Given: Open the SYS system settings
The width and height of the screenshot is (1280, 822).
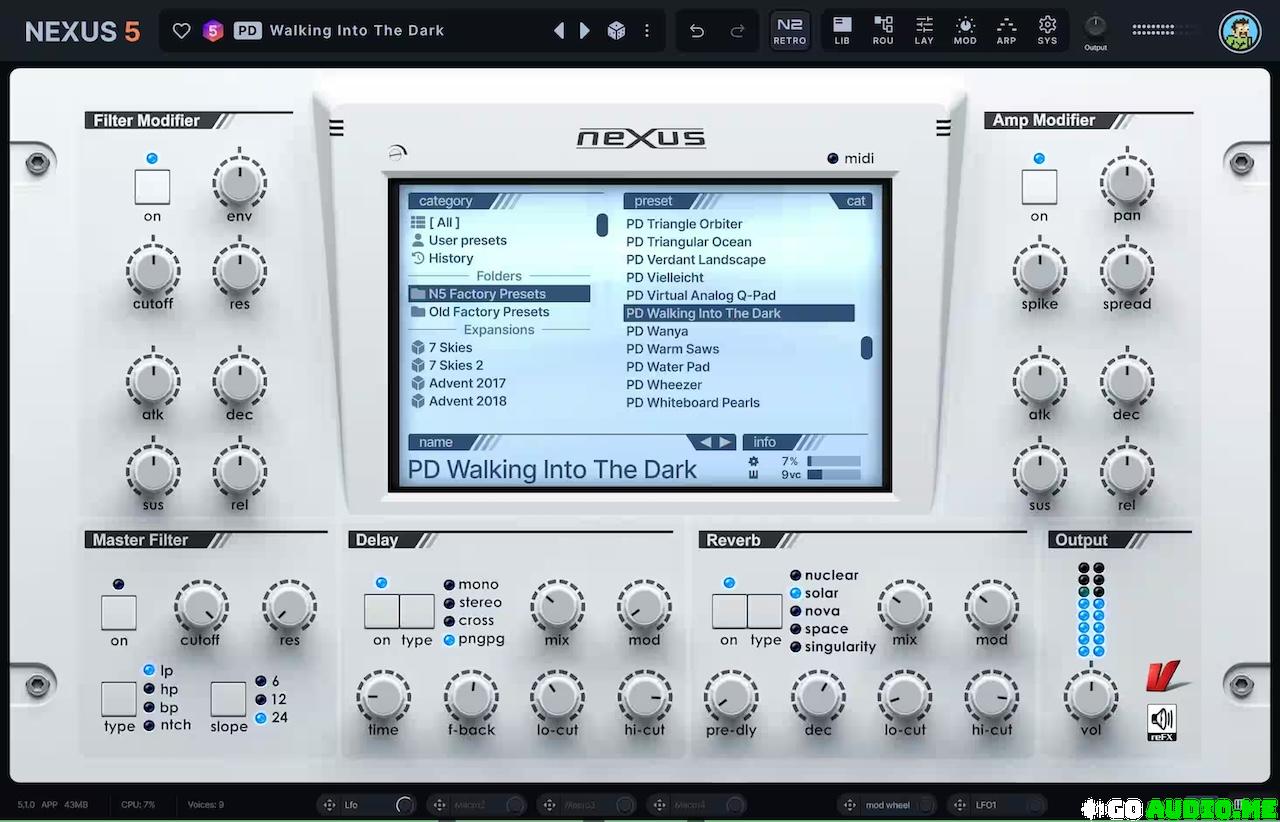Looking at the screenshot, I should (x=1047, y=30).
